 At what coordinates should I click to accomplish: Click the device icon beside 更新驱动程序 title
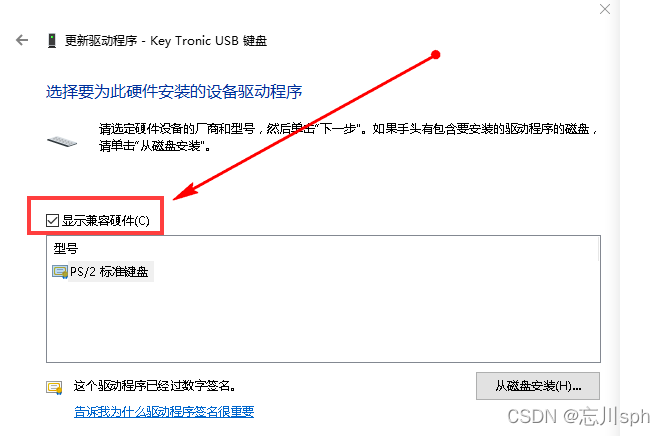(52, 41)
